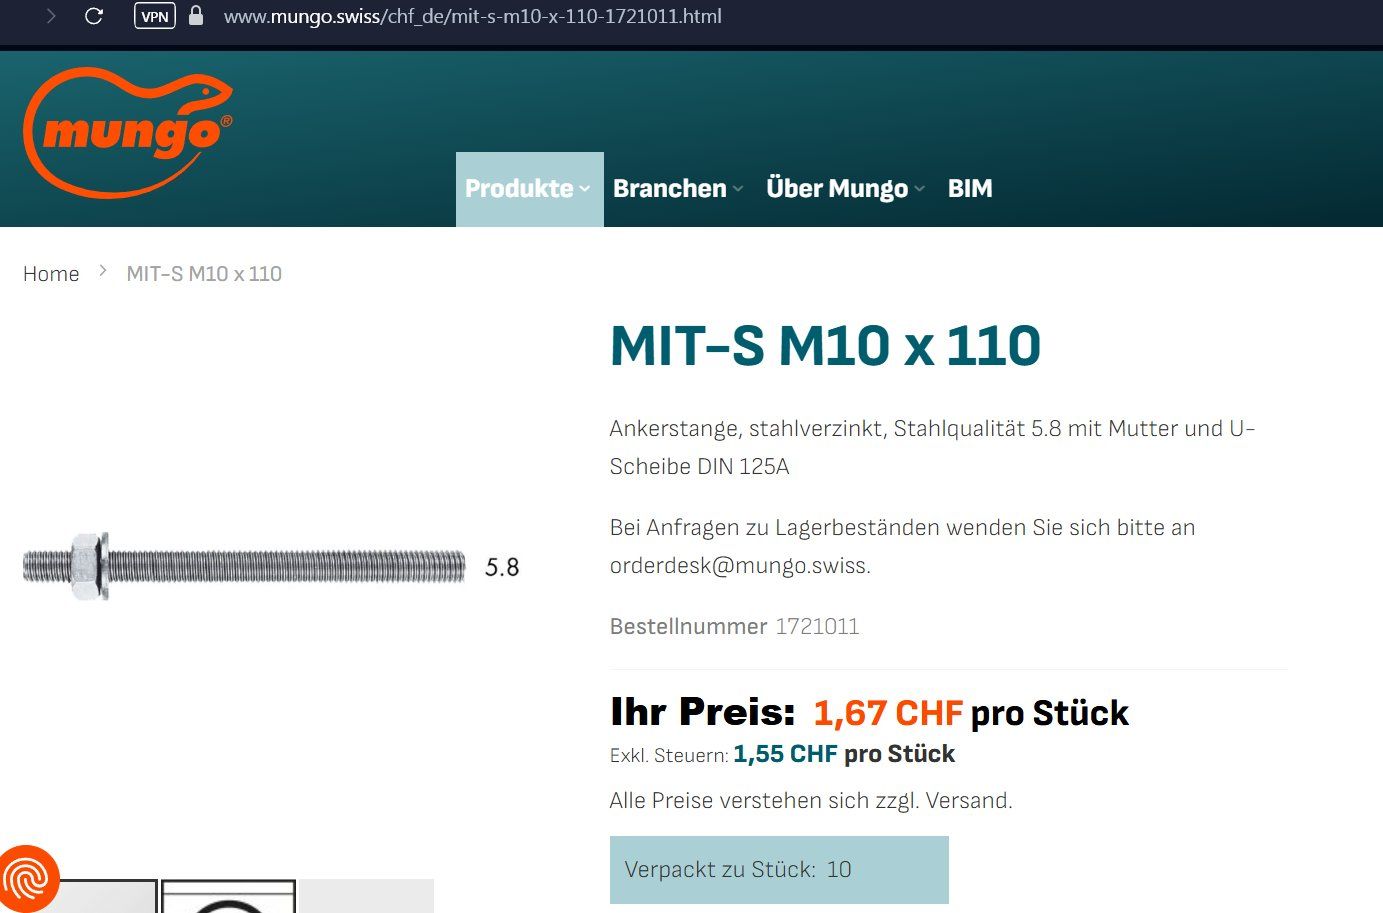Expand the Branchen dropdown arrow

[738, 189]
